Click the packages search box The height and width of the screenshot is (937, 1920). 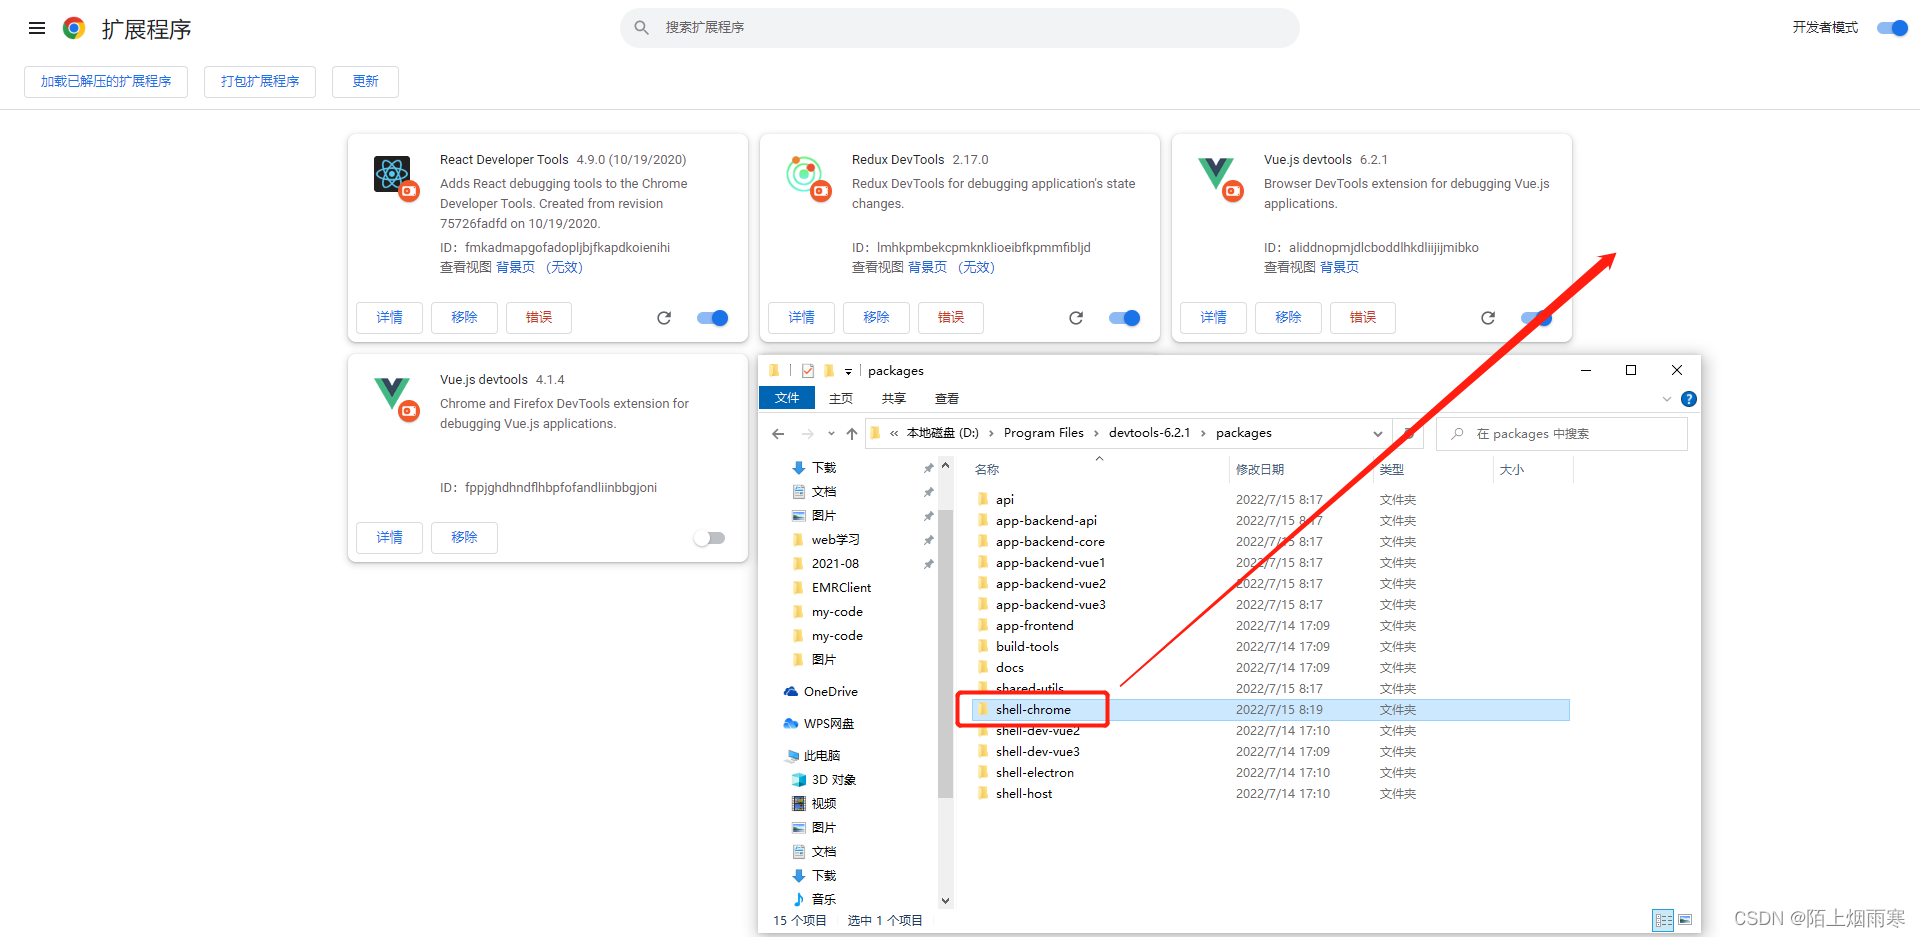(x=1562, y=434)
